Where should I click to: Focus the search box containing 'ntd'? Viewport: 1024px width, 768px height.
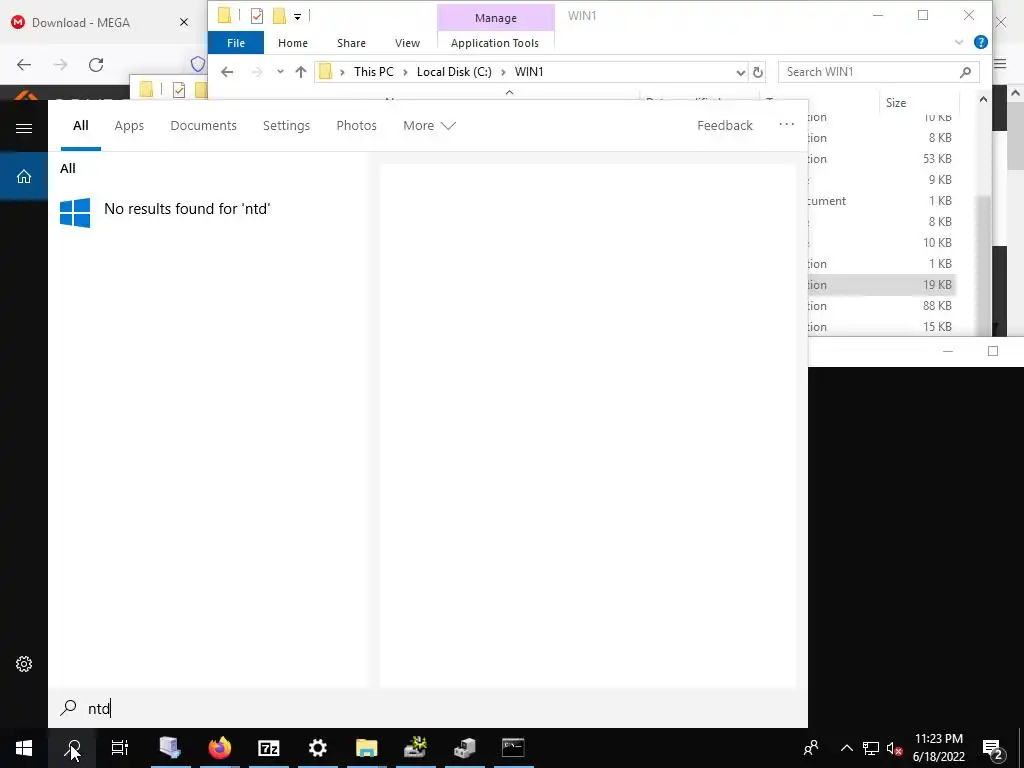pyautogui.click(x=428, y=708)
